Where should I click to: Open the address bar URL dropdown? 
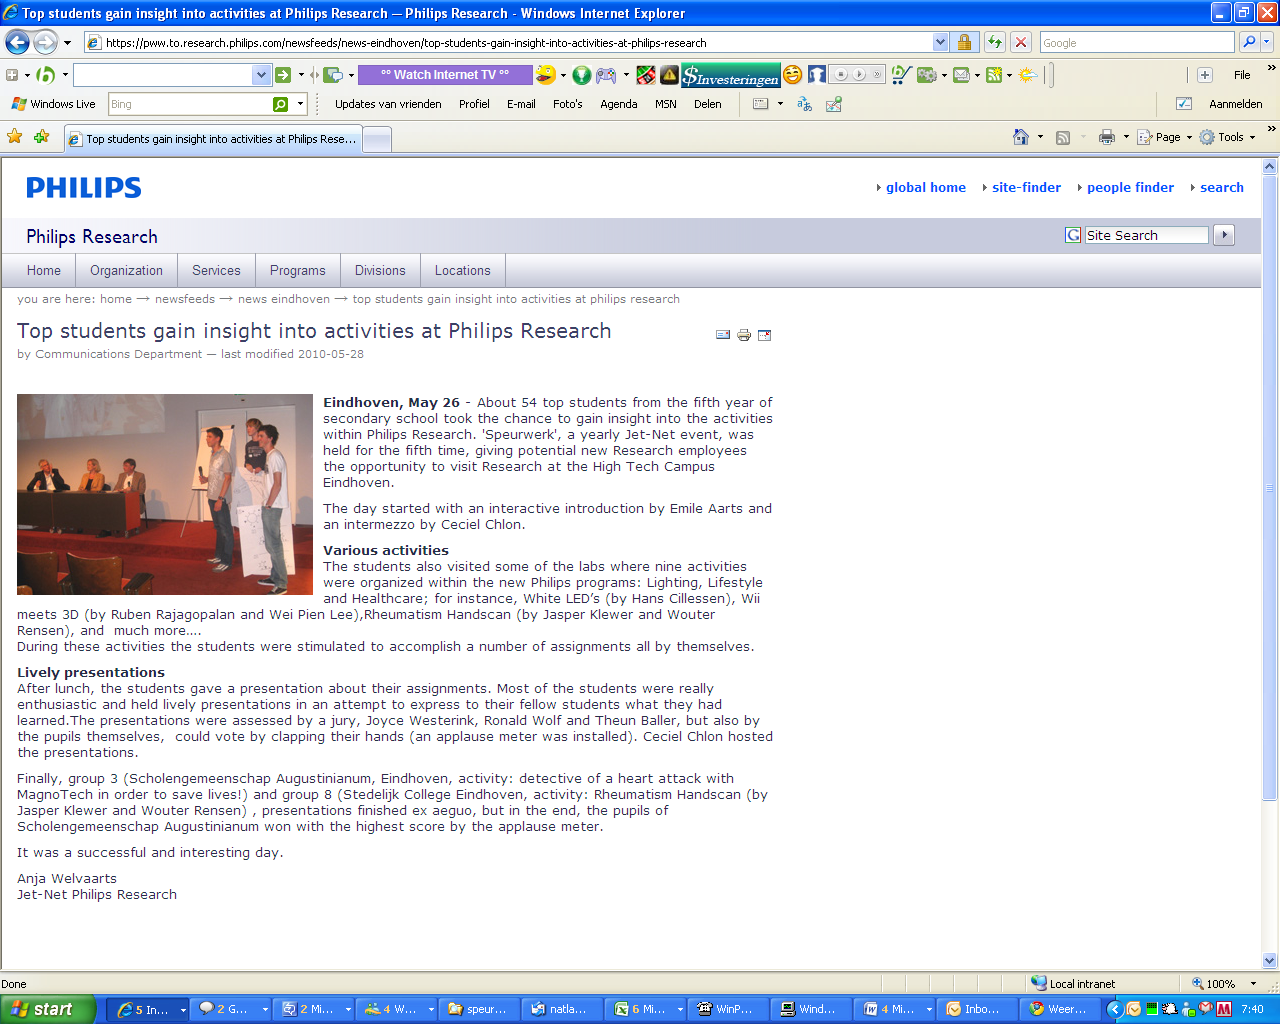[940, 42]
